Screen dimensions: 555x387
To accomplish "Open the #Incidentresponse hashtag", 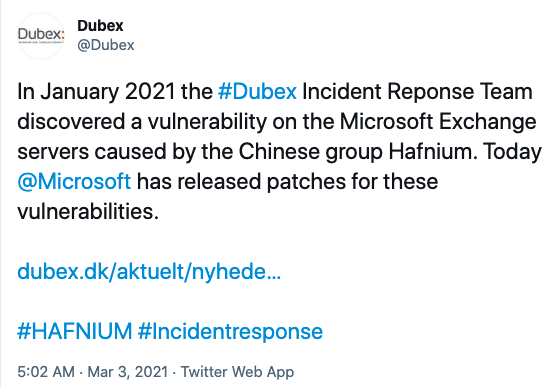I will [x=230, y=332].
